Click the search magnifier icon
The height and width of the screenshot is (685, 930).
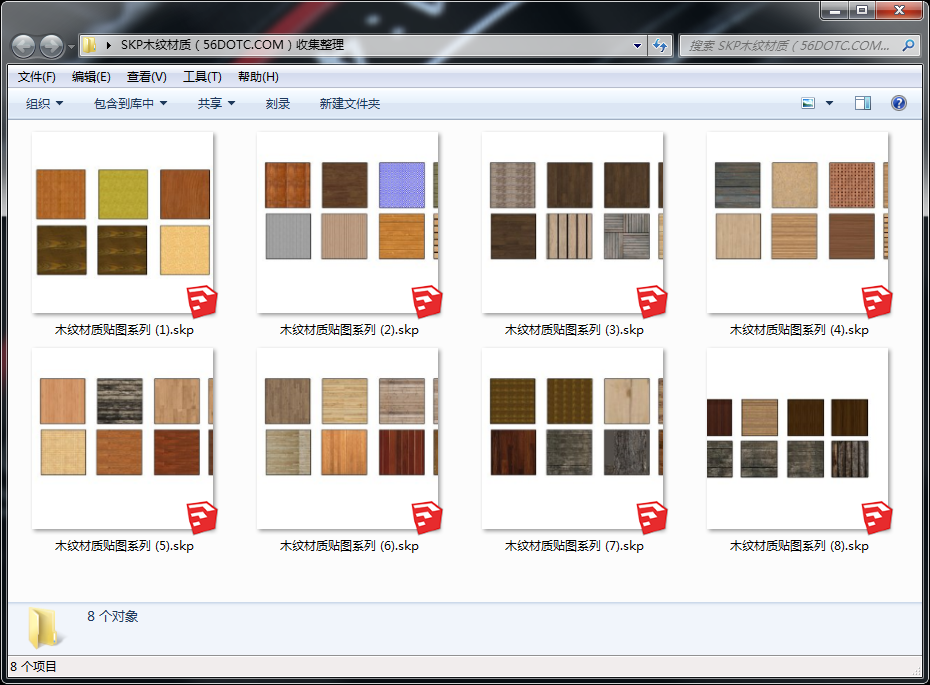[908, 45]
